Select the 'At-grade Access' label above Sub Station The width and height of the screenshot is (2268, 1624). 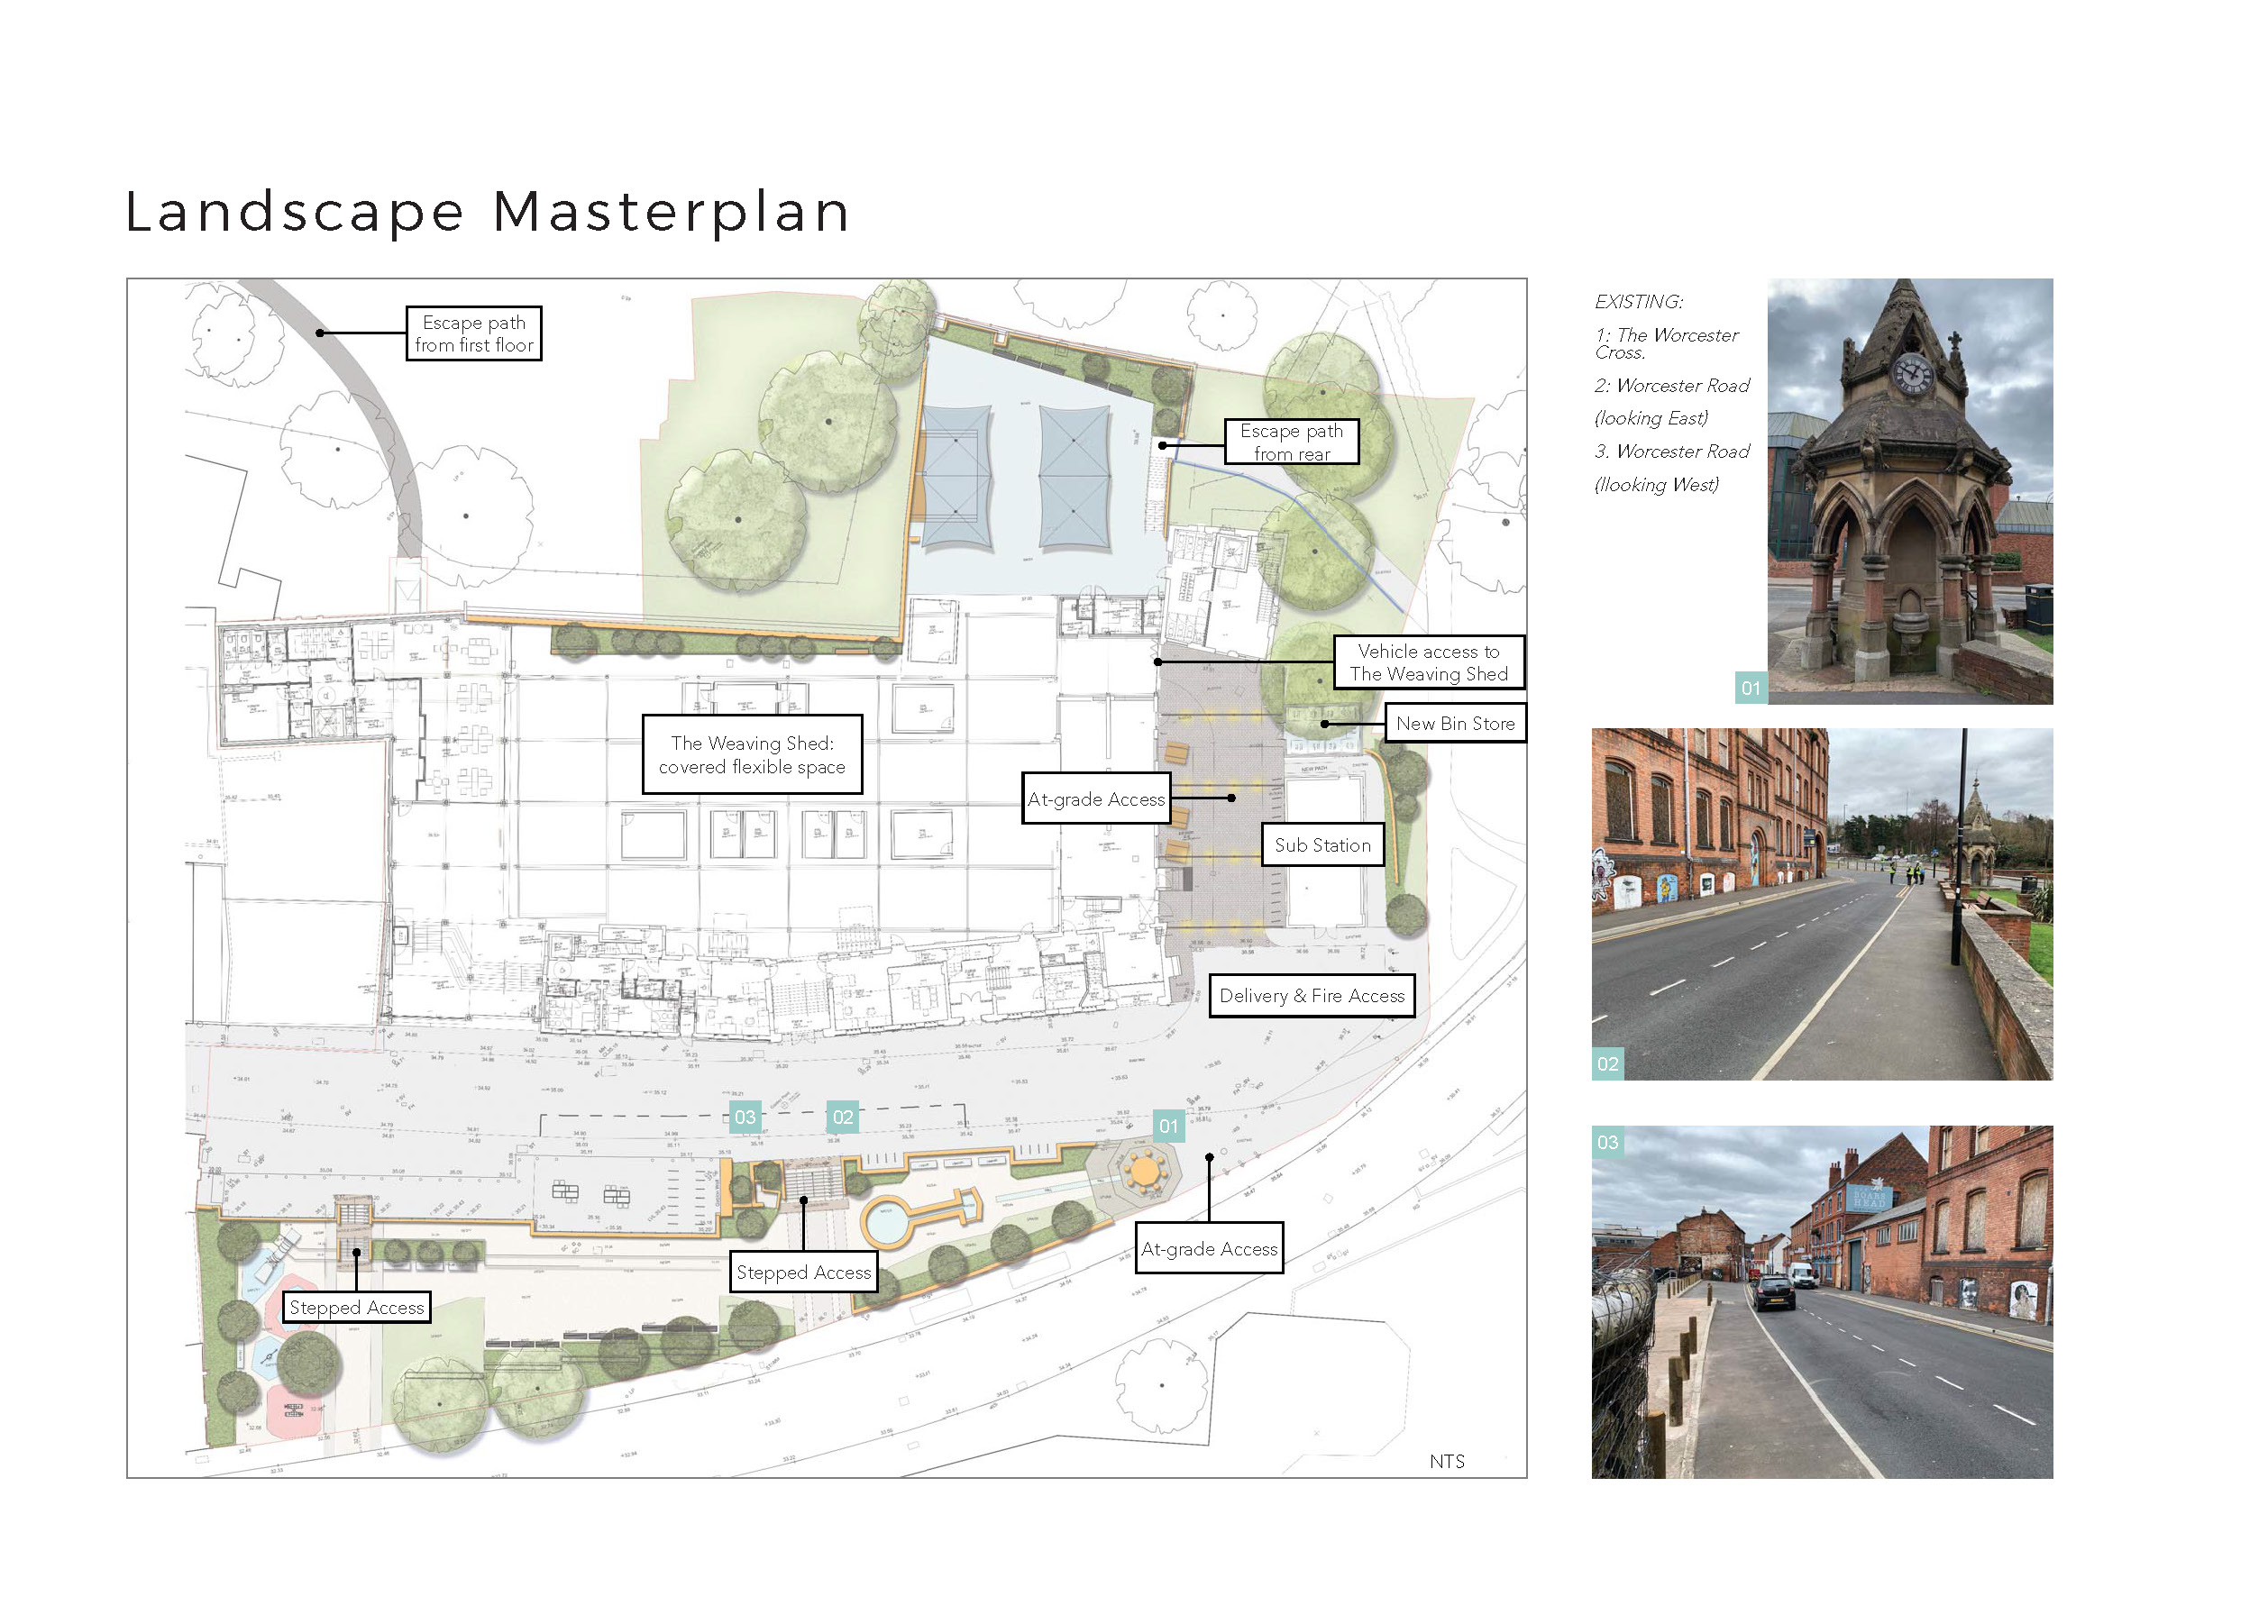[1096, 799]
